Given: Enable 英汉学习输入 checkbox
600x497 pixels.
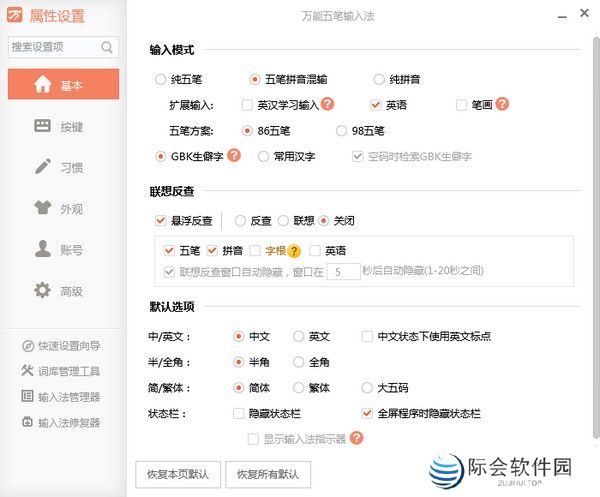Looking at the screenshot, I should coord(247,105).
